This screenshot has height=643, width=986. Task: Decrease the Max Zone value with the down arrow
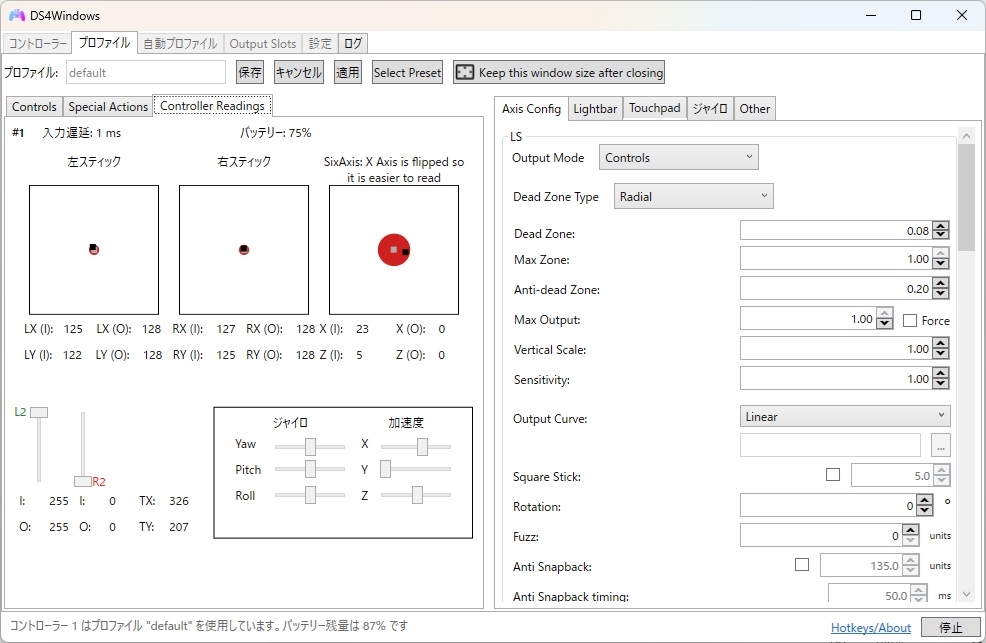point(941,263)
